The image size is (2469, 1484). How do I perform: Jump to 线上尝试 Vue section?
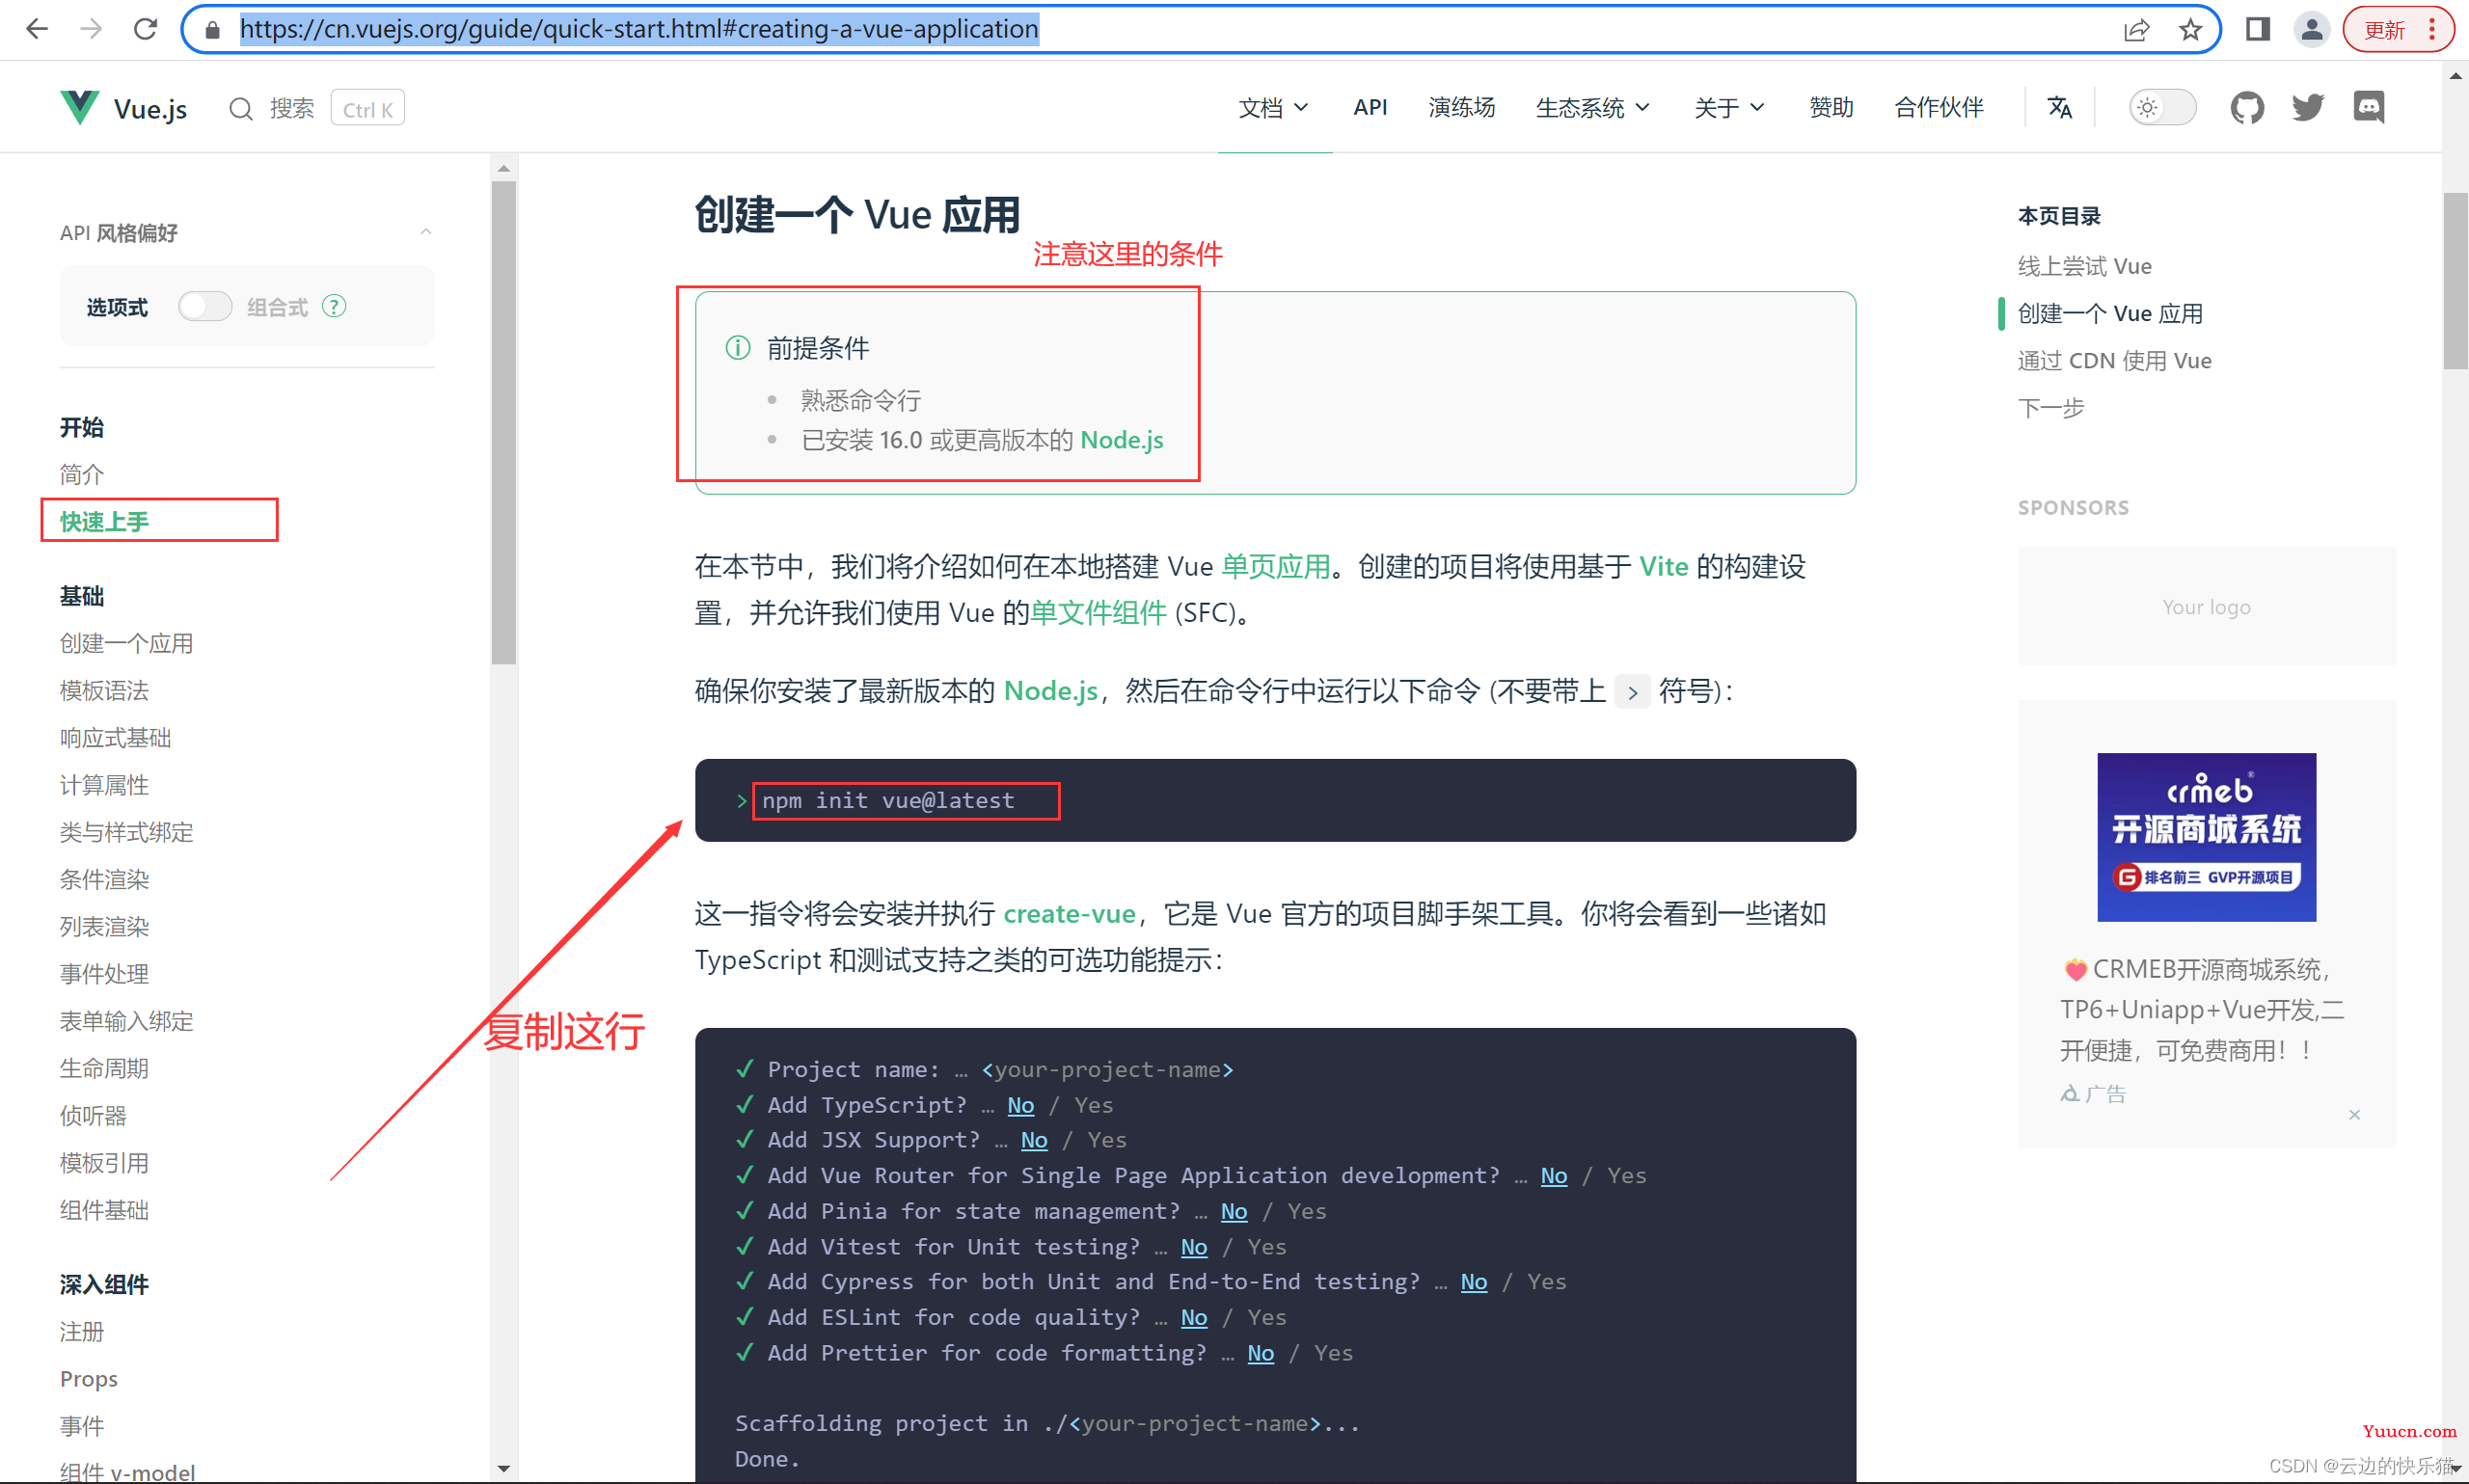pos(2084,266)
